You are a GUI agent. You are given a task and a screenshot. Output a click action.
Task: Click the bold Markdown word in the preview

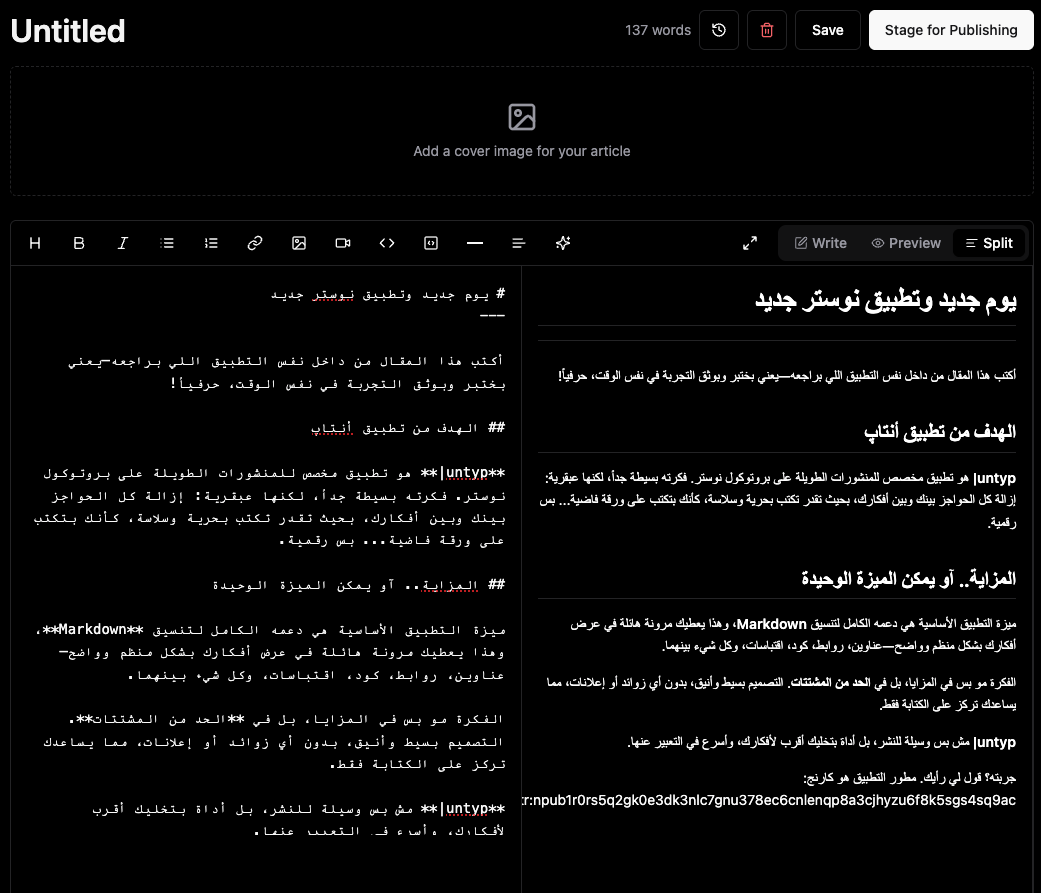pyautogui.click(x=771, y=624)
